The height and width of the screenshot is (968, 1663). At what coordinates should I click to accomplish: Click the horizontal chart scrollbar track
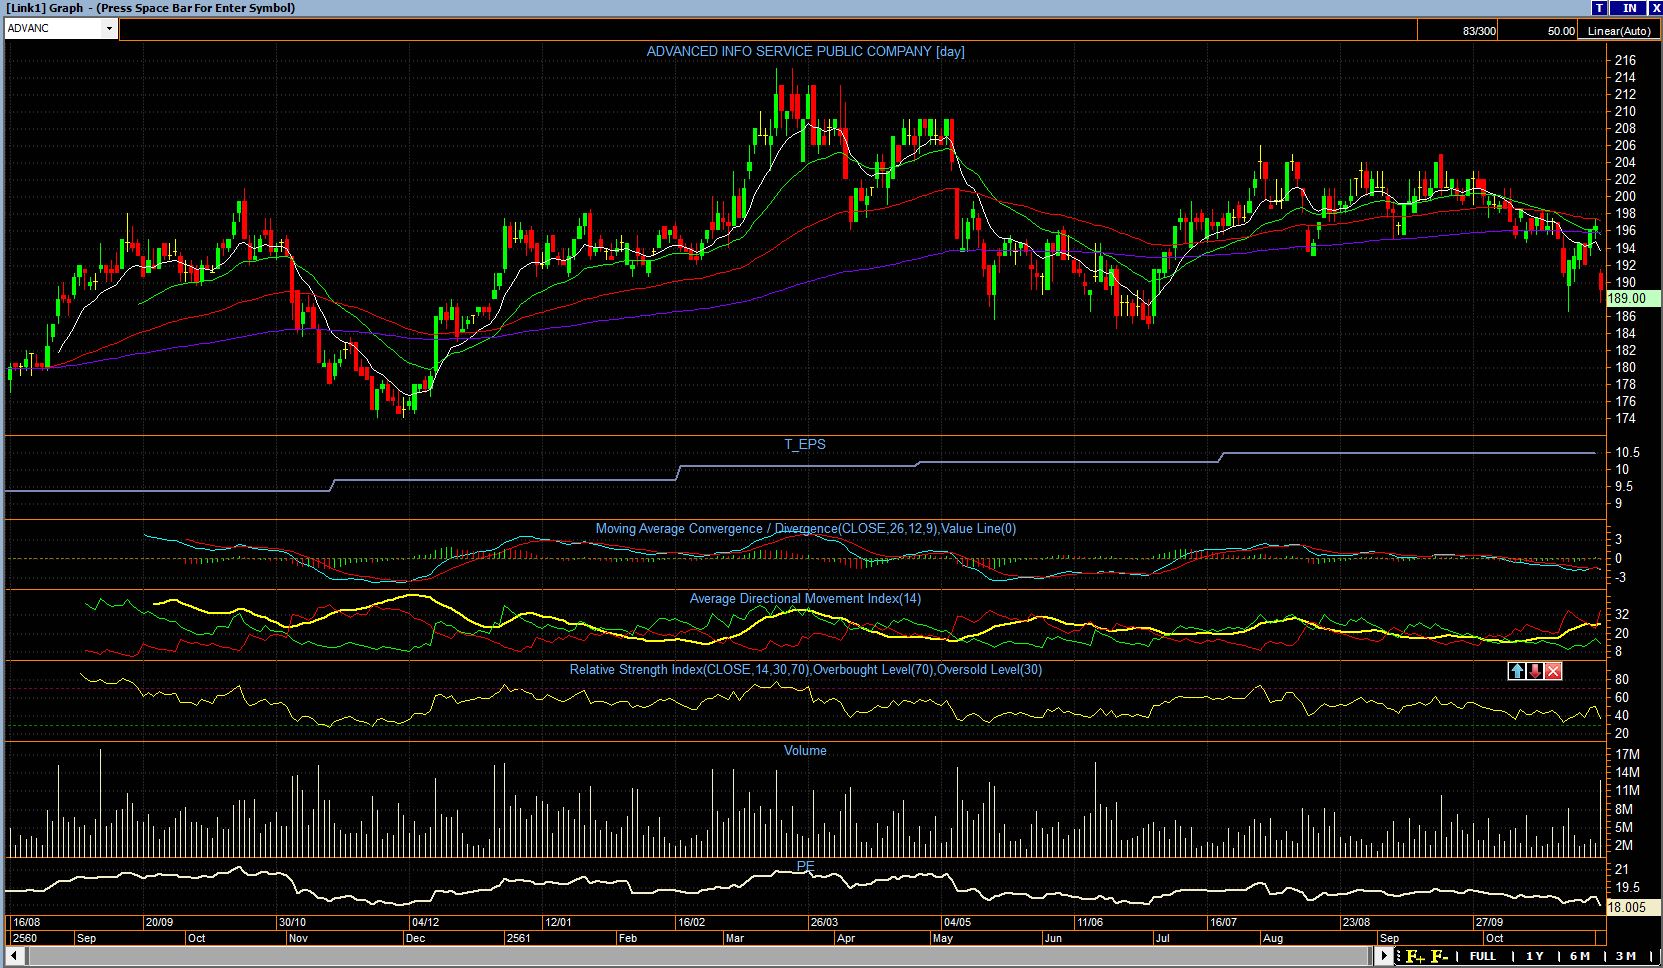700,957
